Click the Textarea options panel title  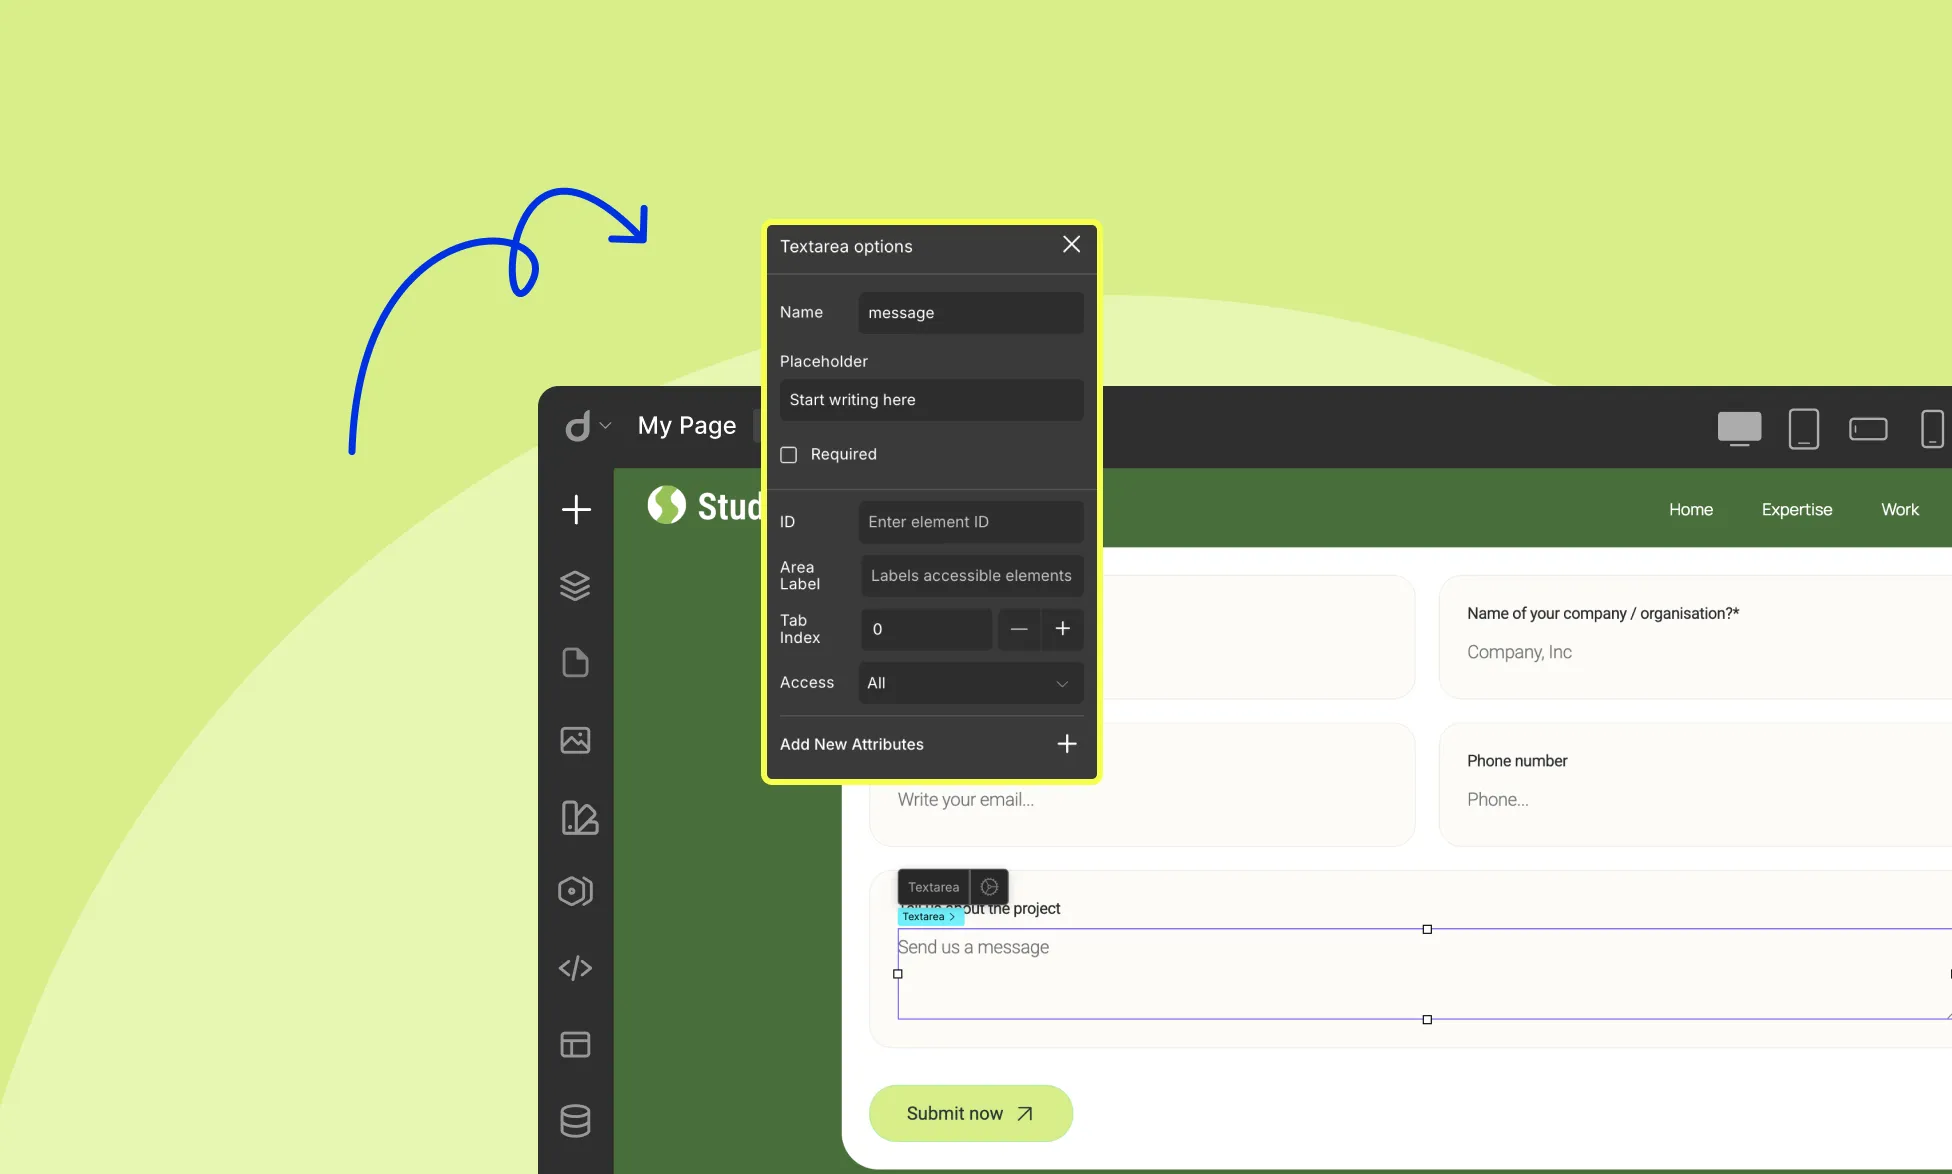pos(846,247)
